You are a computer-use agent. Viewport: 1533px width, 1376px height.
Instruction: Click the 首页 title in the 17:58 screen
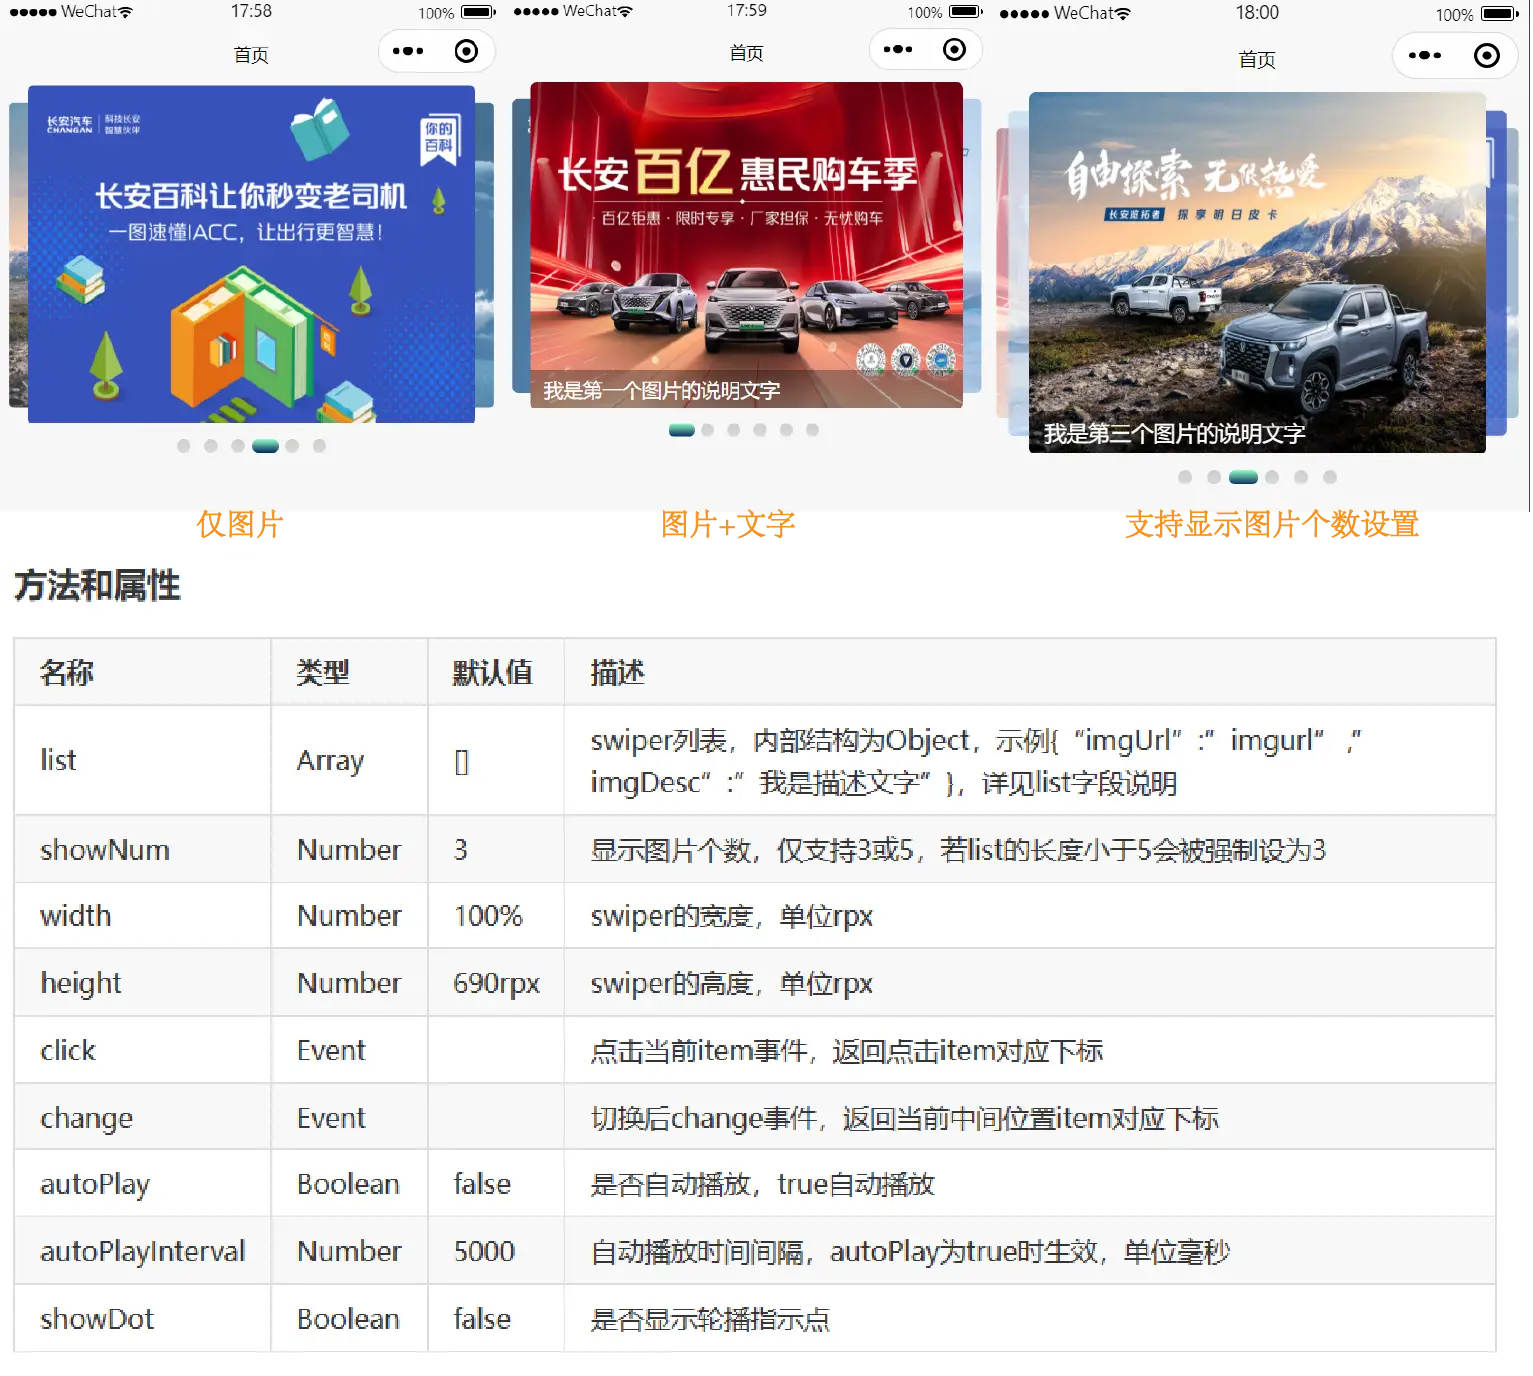(x=251, y=55)
